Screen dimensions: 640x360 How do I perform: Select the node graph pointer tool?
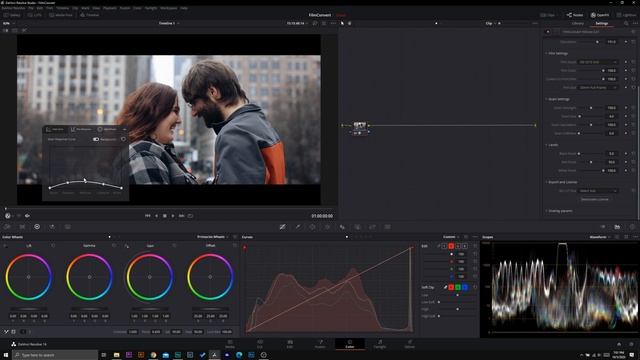(x=342, y=23)
